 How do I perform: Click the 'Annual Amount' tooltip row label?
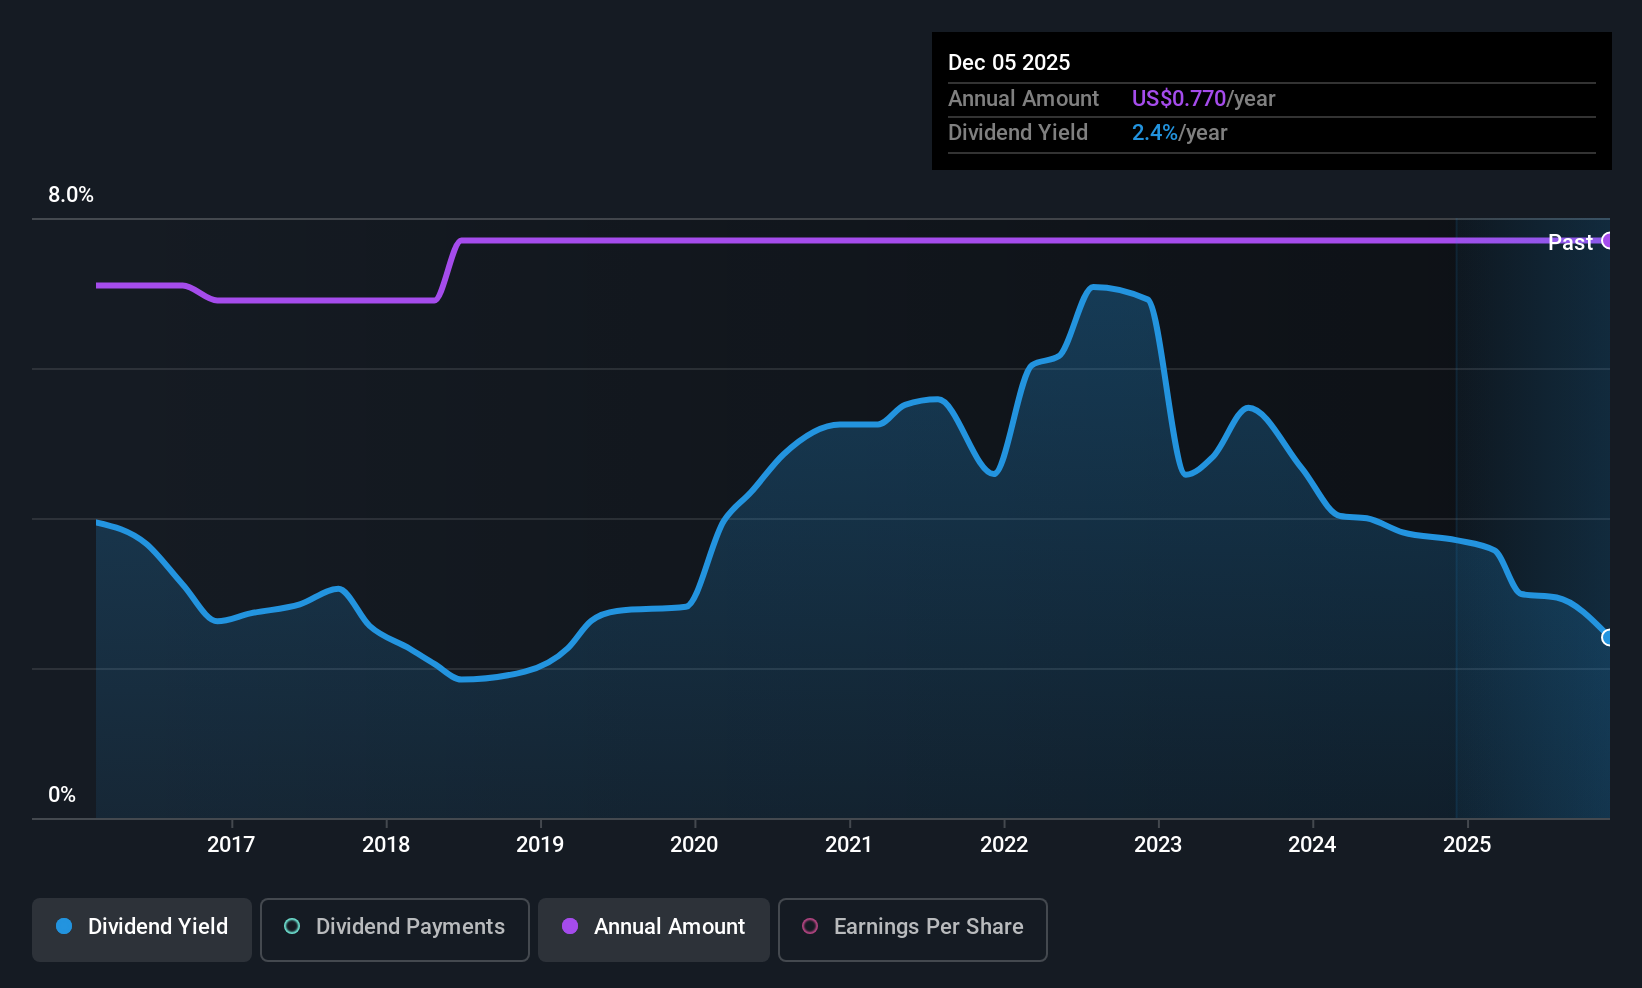tap(1023, 98)
